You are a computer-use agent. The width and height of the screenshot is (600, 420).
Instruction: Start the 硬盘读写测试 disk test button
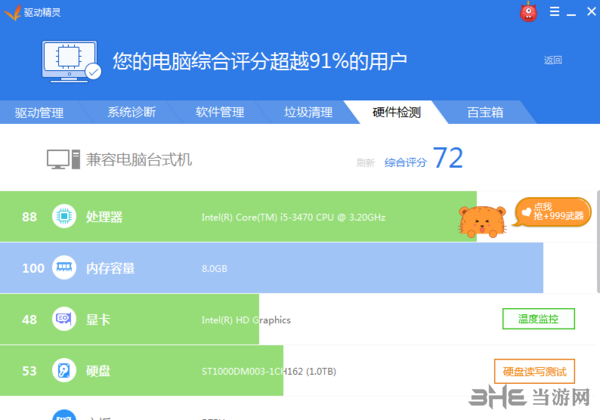click(x=534, y=371)
